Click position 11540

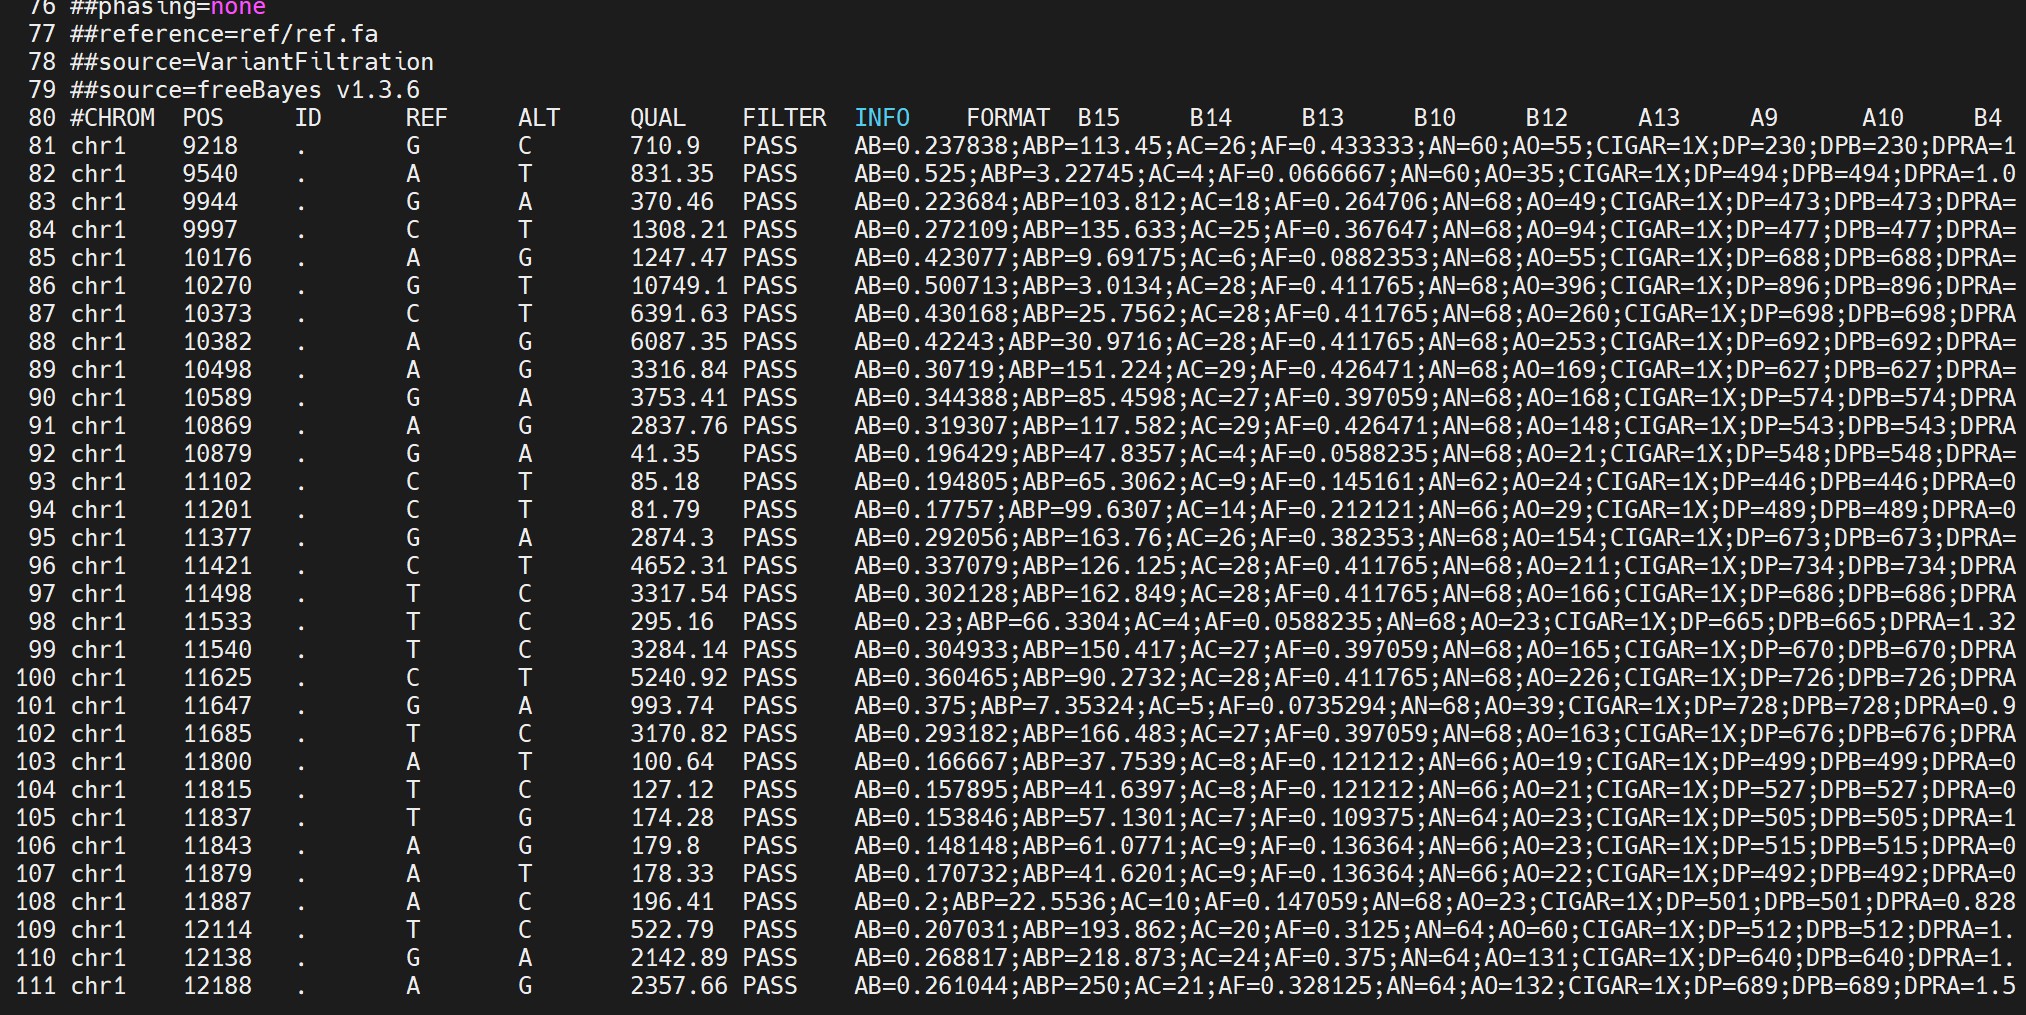(x=217, y=650)
